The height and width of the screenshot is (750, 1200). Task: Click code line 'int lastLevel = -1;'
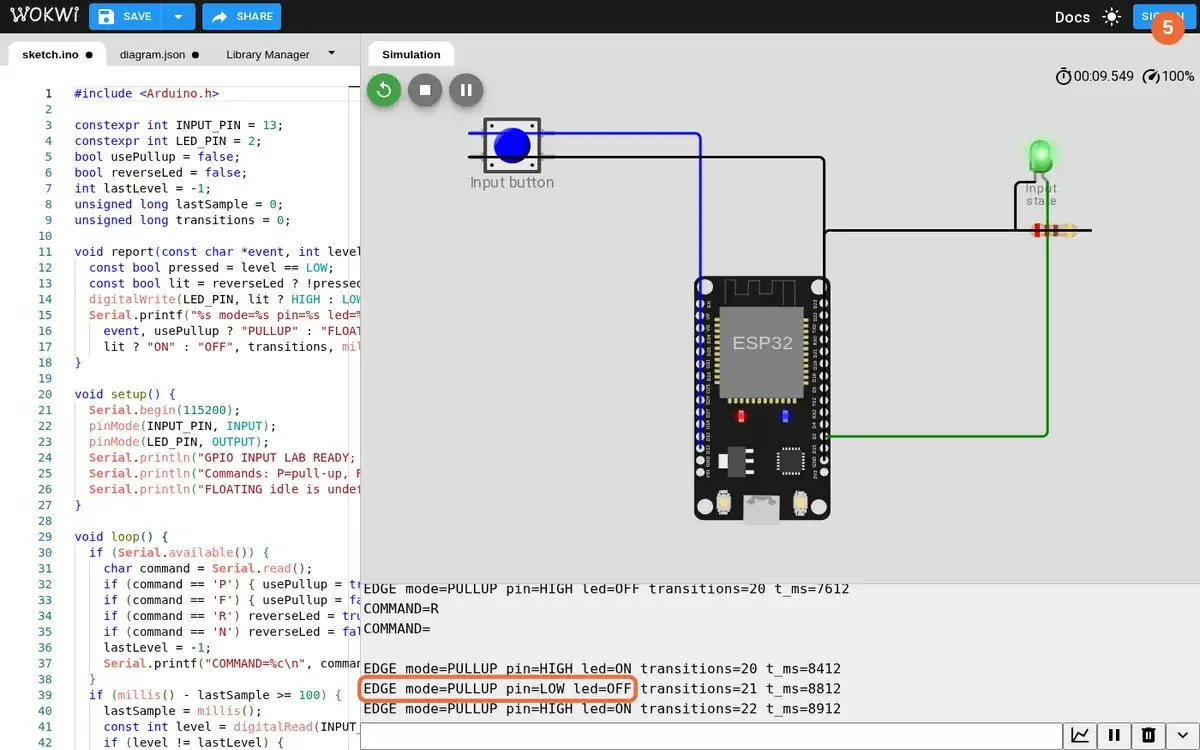click(x=143, y=188)
